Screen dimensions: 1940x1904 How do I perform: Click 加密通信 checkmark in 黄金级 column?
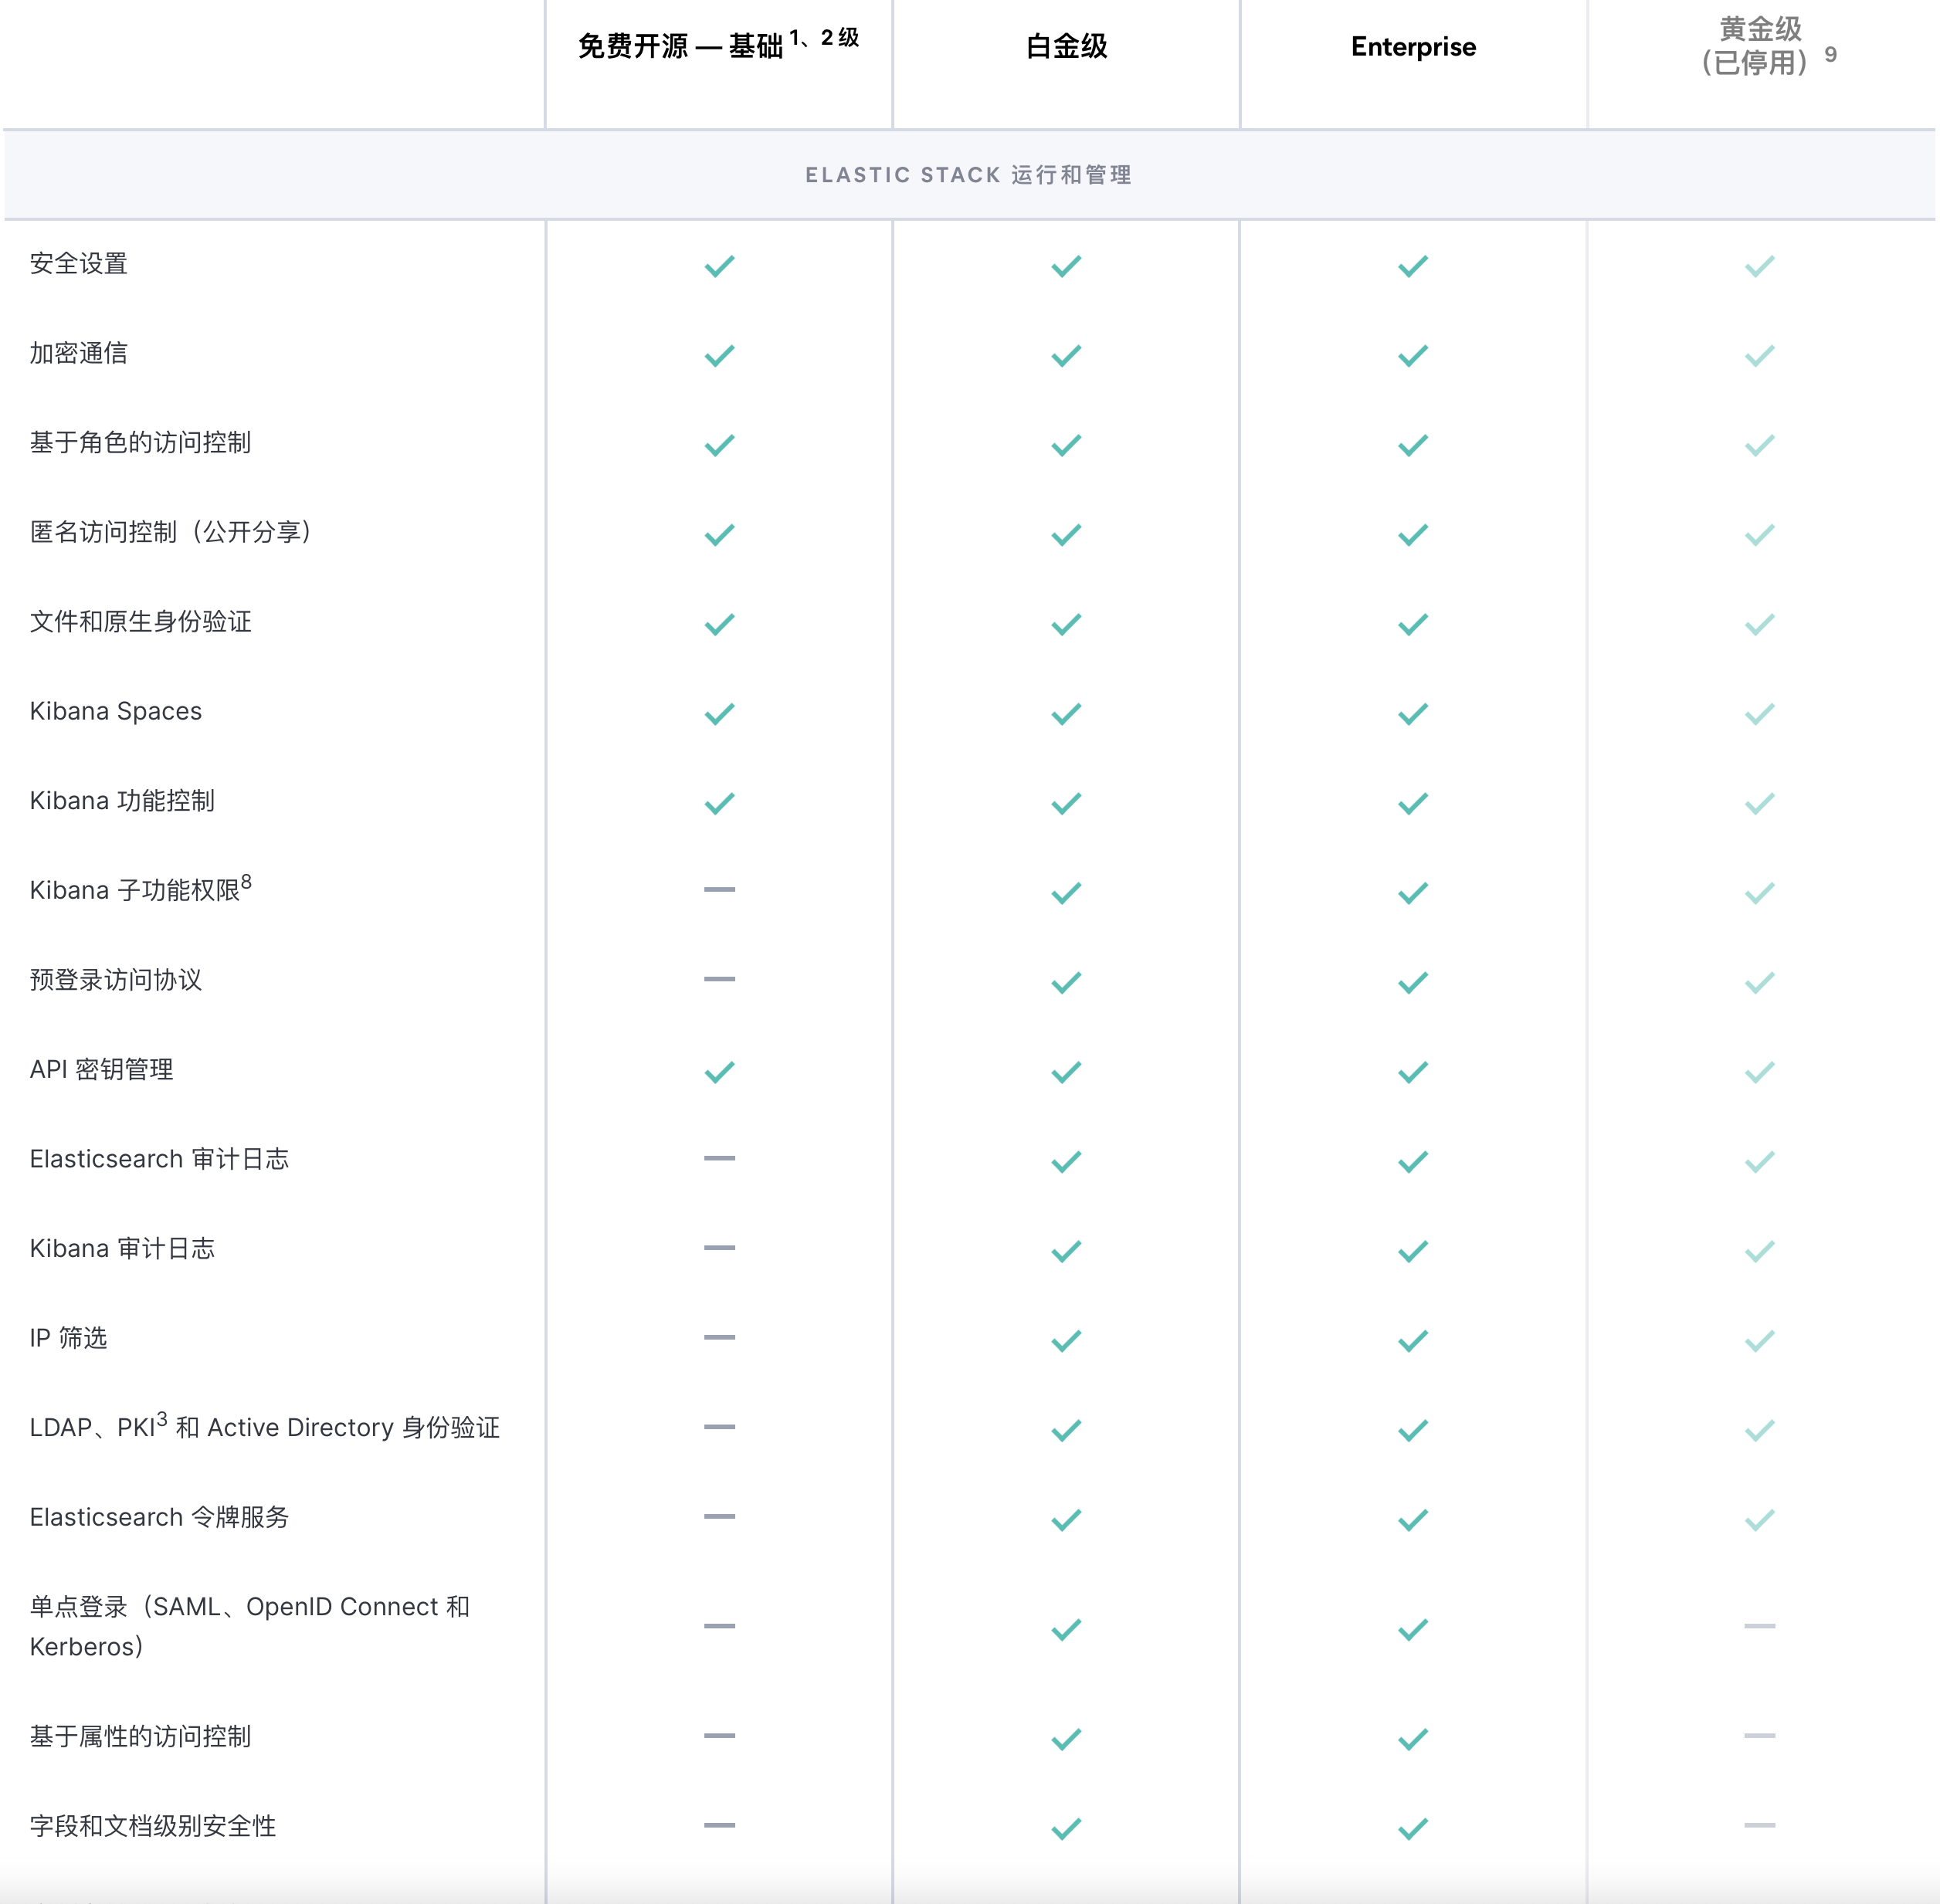coord(1759,356)
